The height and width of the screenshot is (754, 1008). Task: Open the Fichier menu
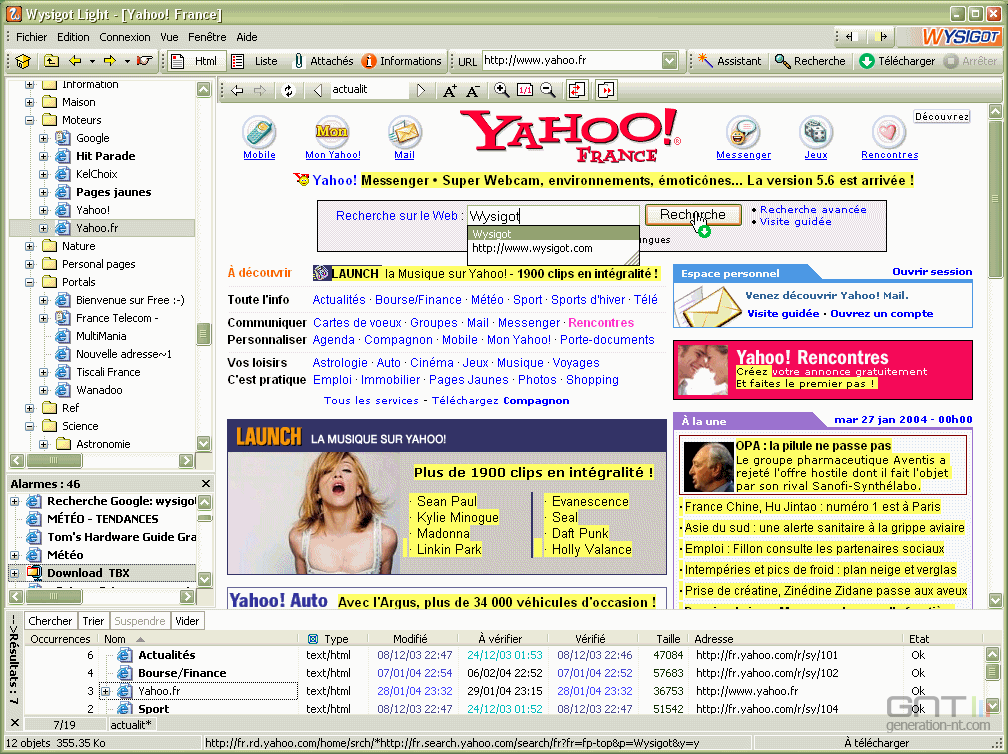pos(32,37)
